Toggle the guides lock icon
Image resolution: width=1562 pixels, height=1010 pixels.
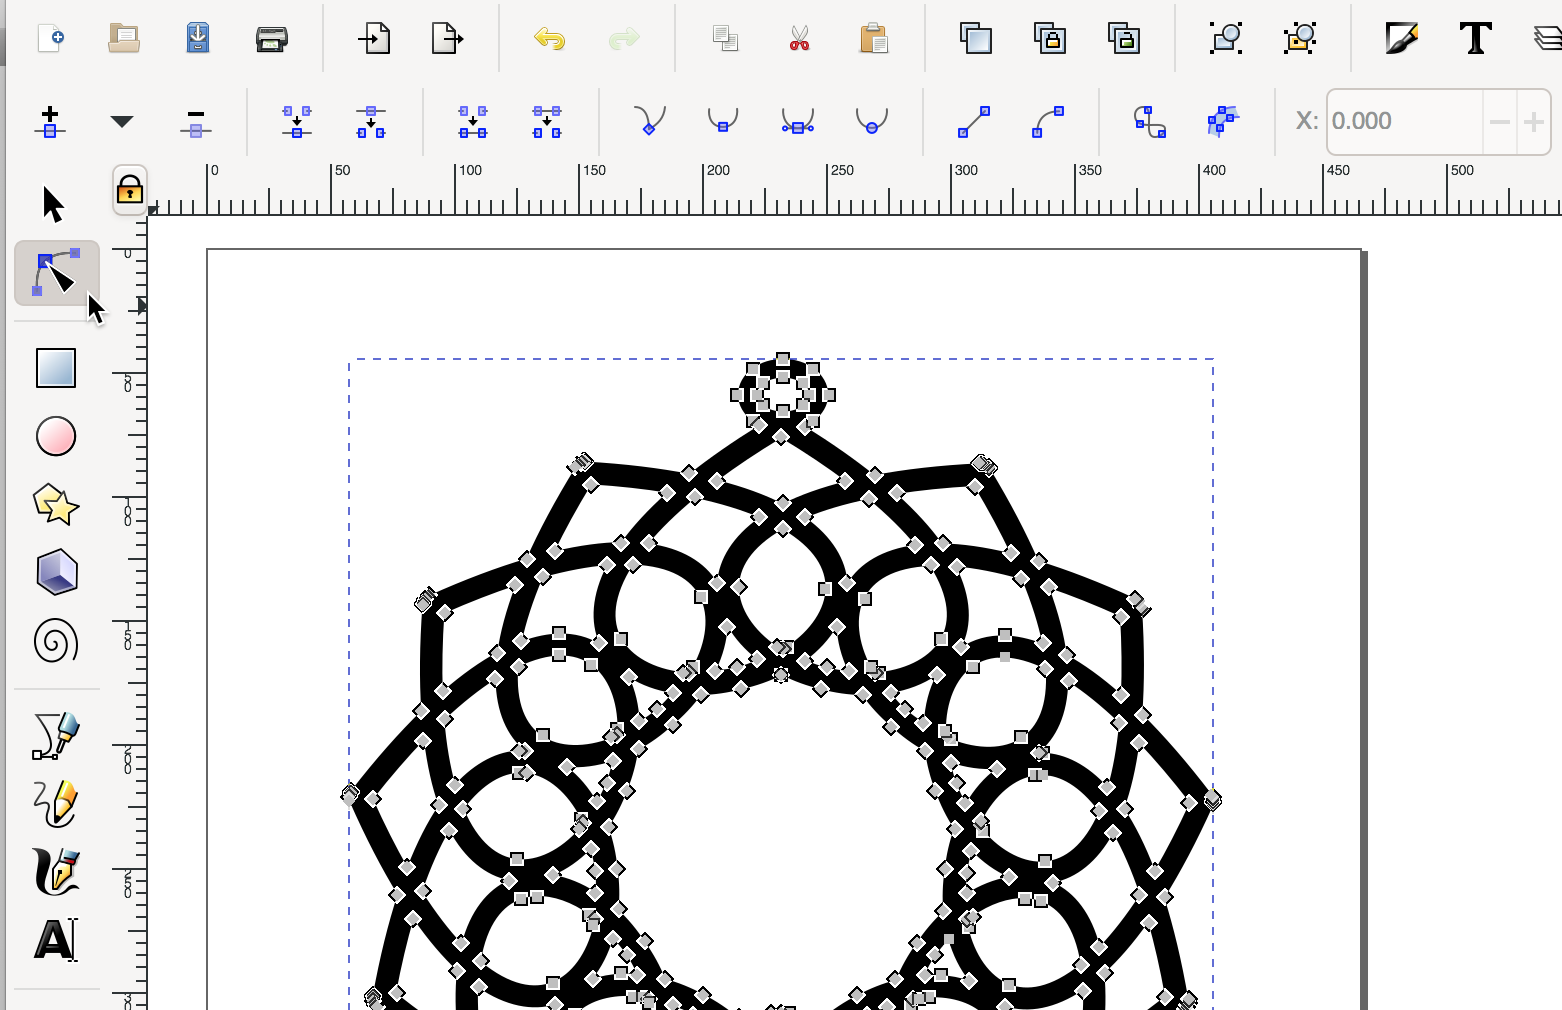click(x=130, y=190)
